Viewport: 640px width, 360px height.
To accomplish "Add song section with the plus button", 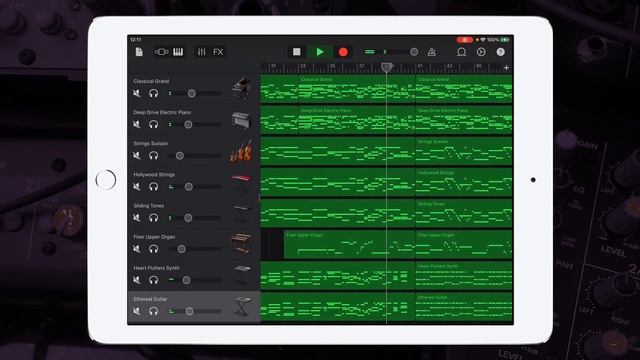I will [x=506, y=68].
